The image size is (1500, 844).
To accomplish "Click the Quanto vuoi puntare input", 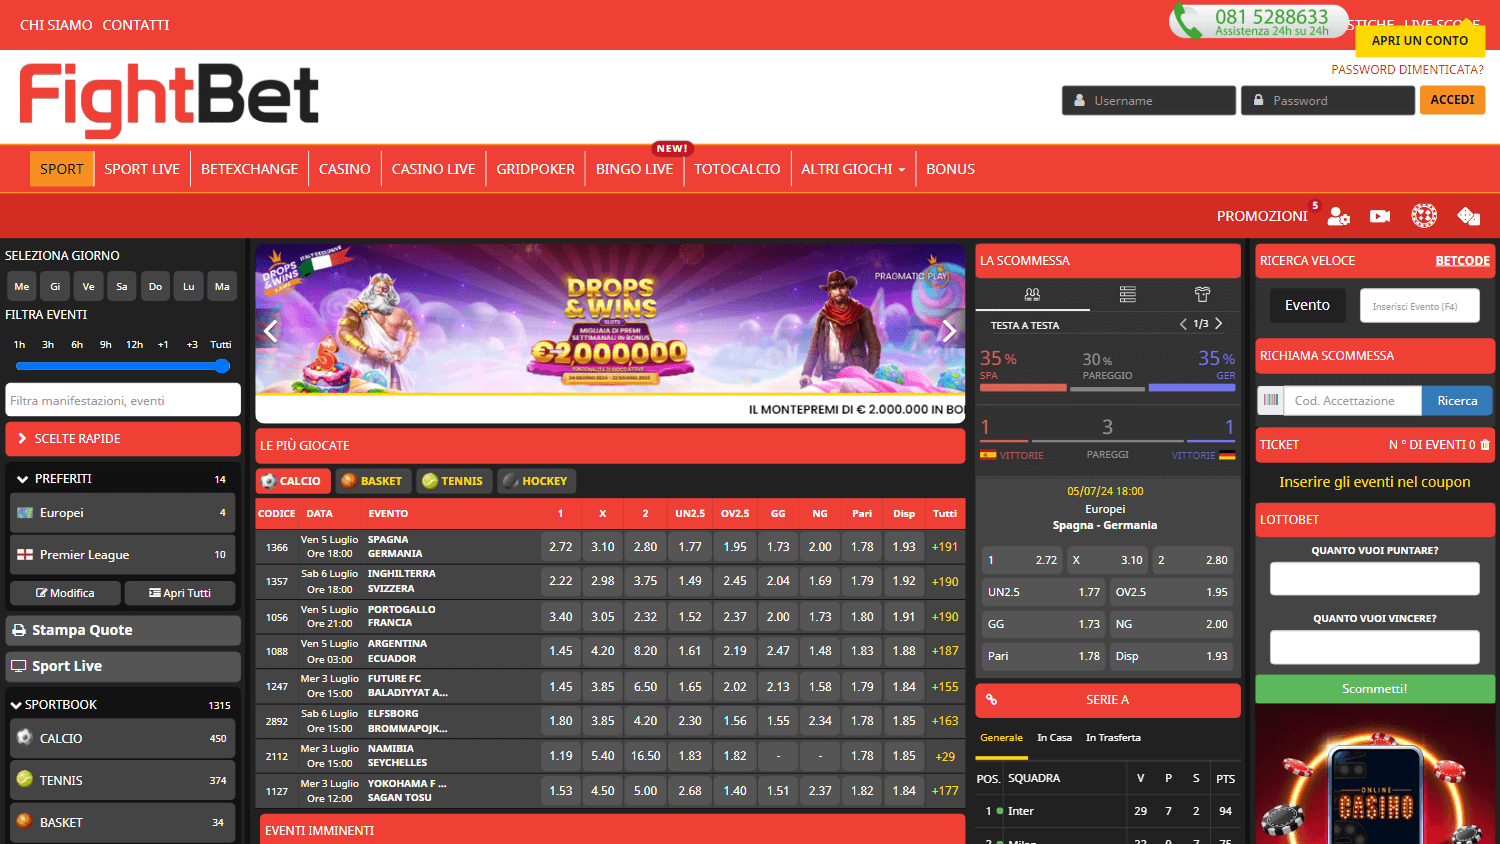I will click(1375, 579).
